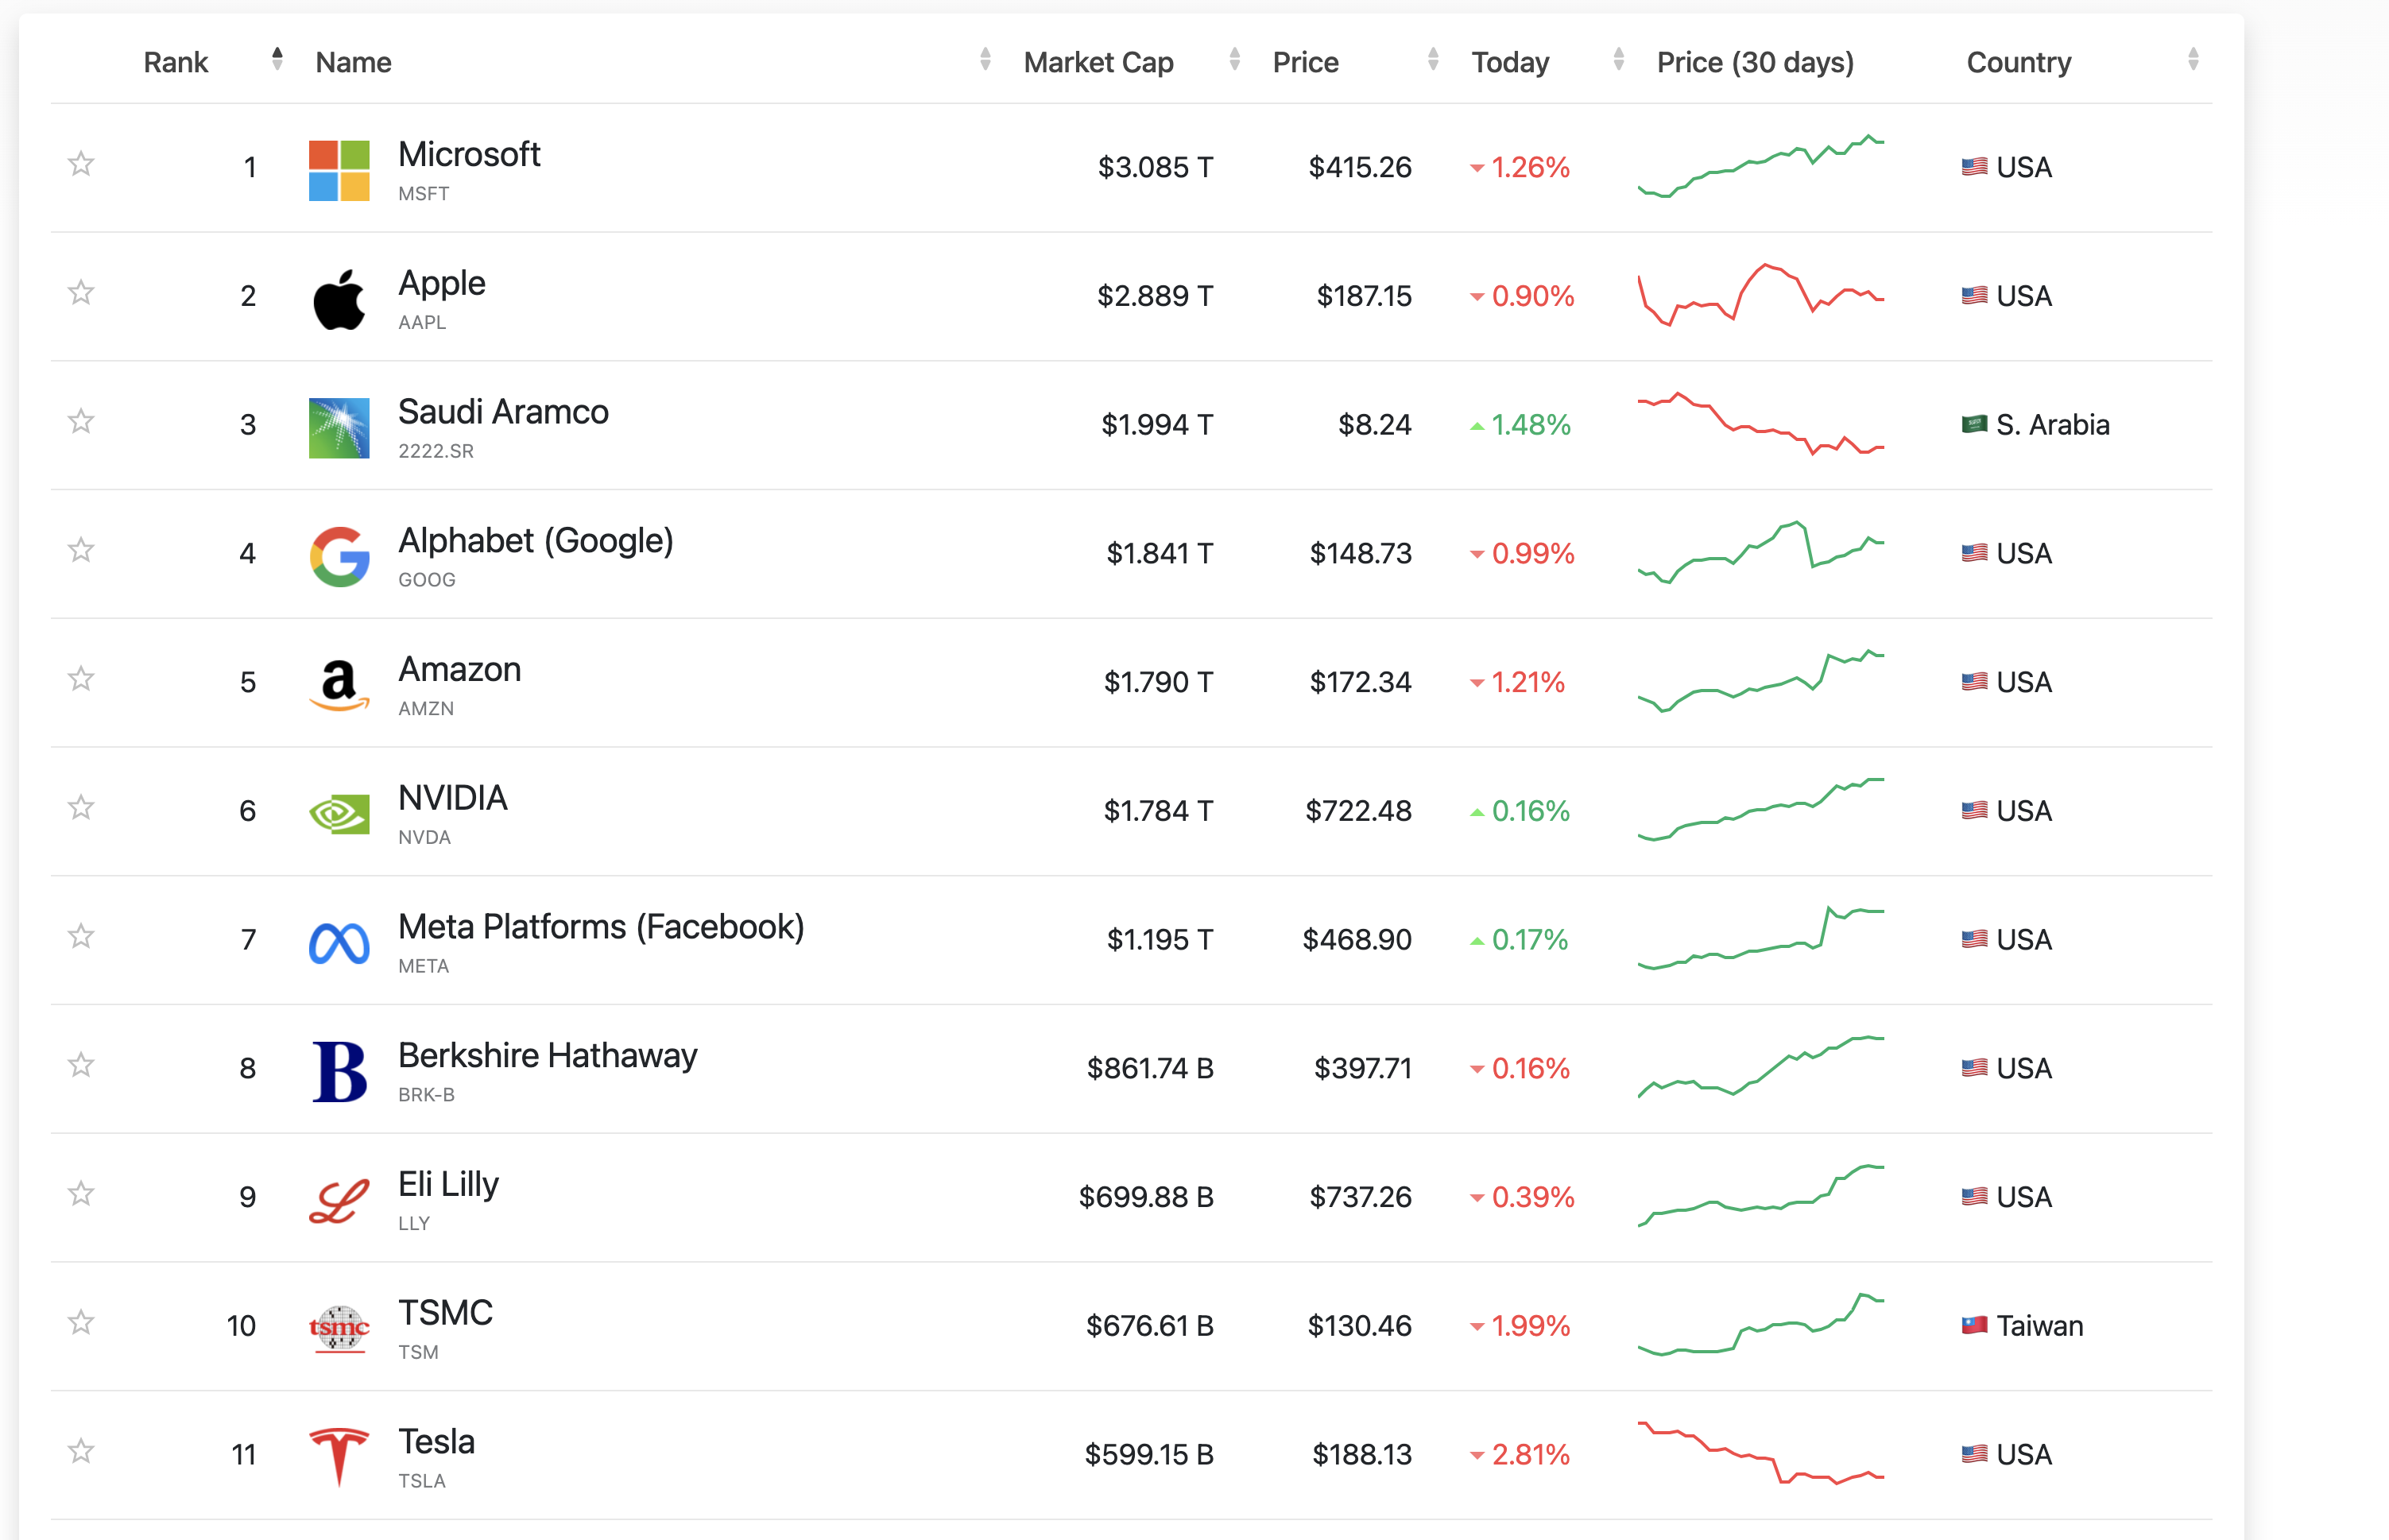
Task: Open the Eli Lilly company link
Action: tap(448, 1184)
